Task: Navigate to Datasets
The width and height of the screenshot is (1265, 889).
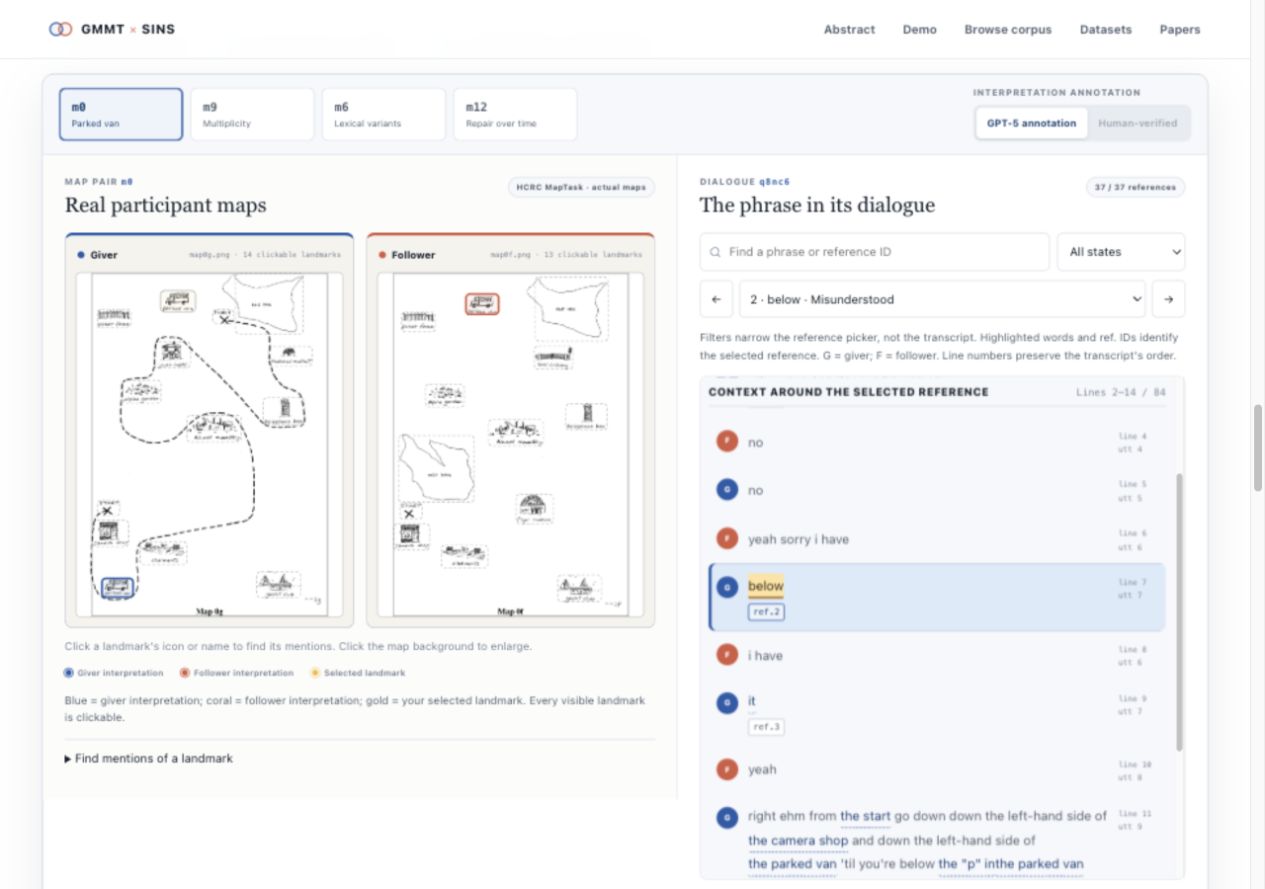Action: [x=1106, y=29]
